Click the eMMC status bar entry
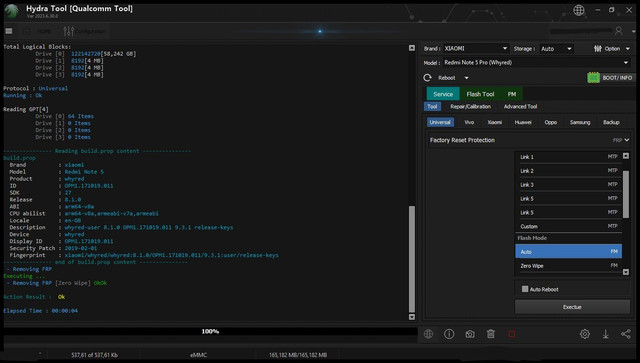This screenshot has height=363, width=640. coord(198,355)
